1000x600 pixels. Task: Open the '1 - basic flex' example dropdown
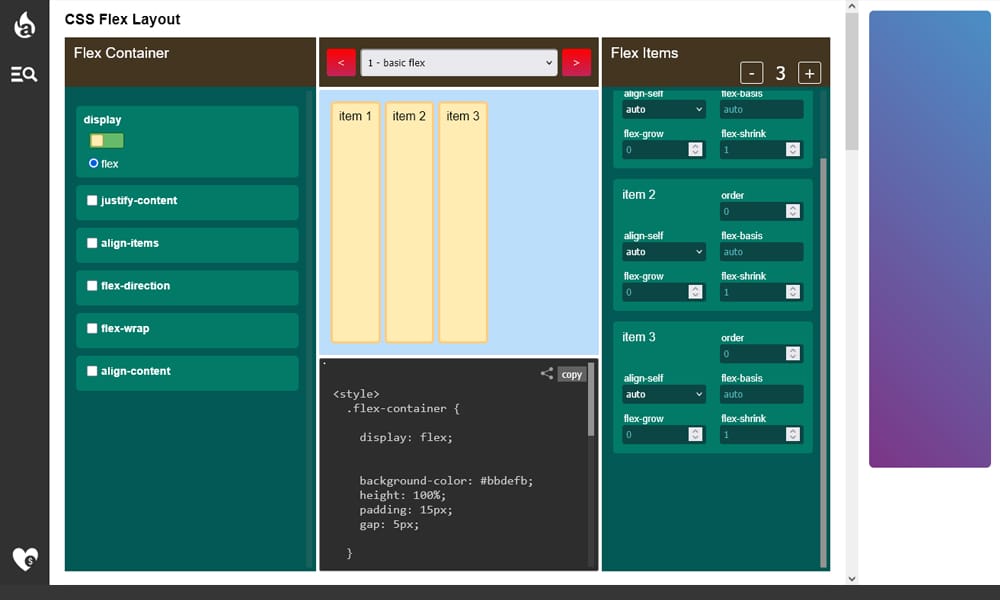click(x=458, y=62)
